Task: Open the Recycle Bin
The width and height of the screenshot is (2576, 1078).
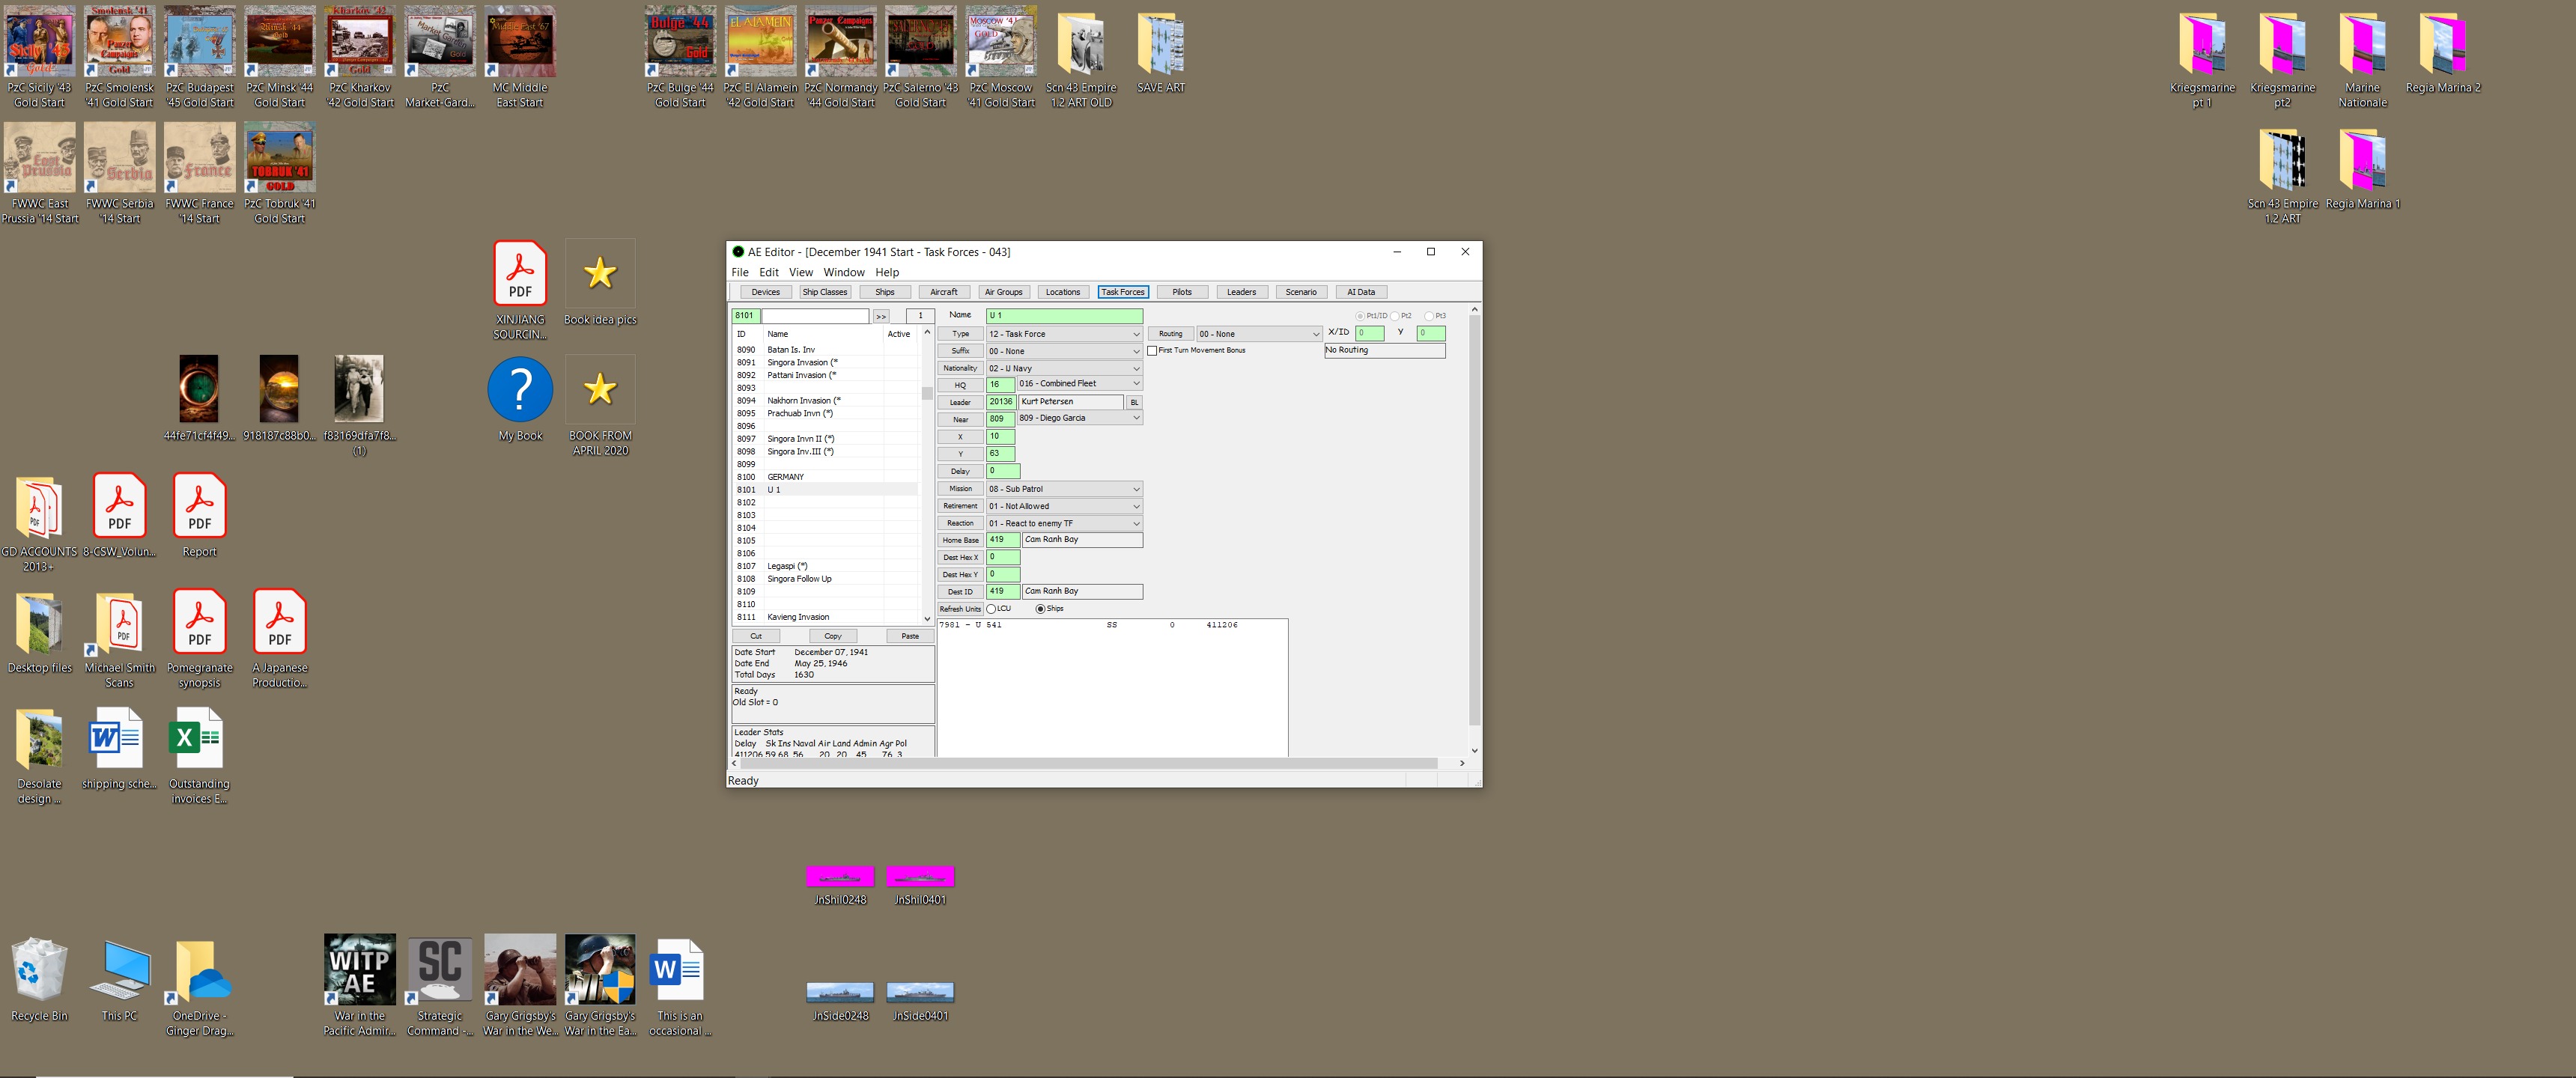Action: (x=39, y=979)
